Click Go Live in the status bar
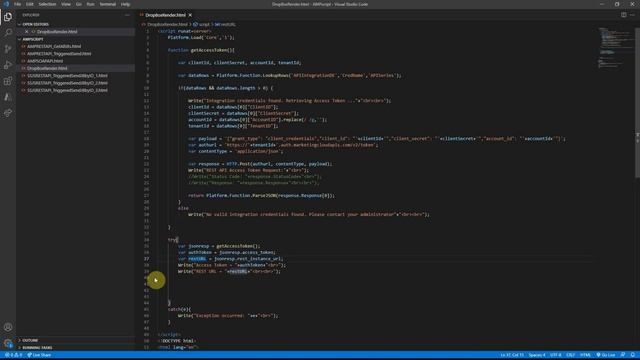The width and height of the screenshot is (640, 360). coord(606,355)
